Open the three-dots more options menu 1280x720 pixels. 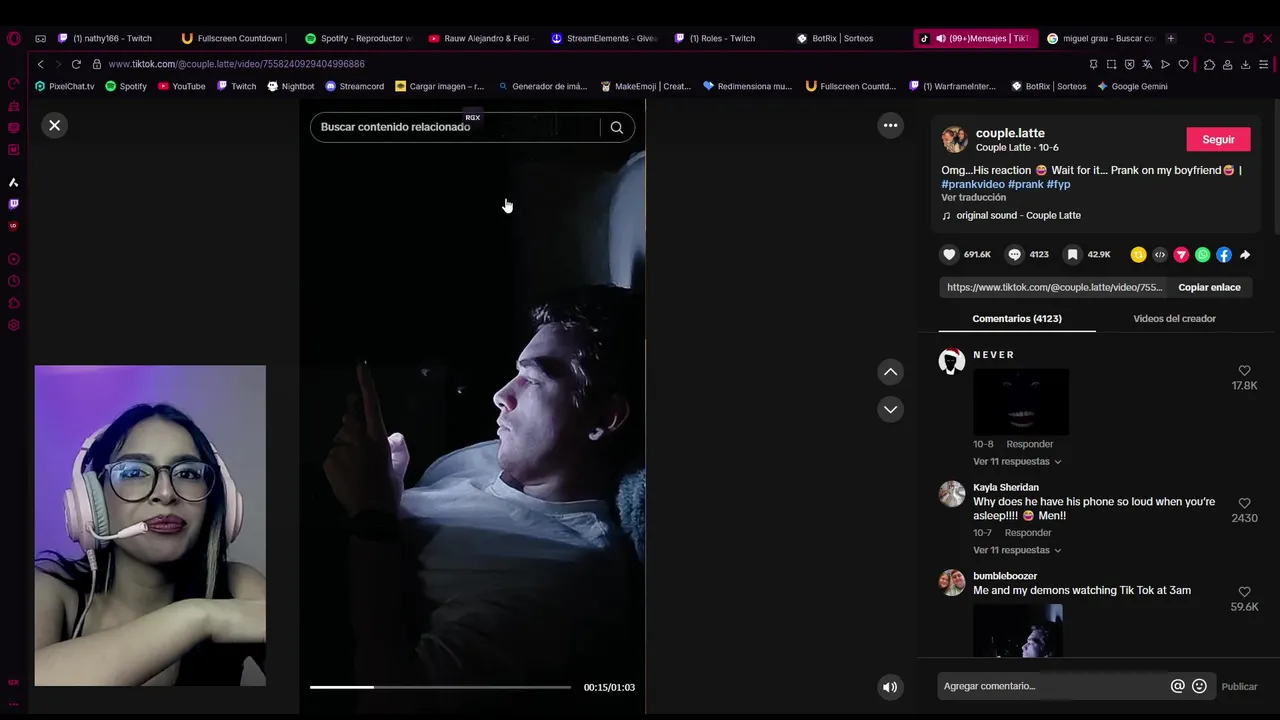pyautogui.click(x=890, y=125)
